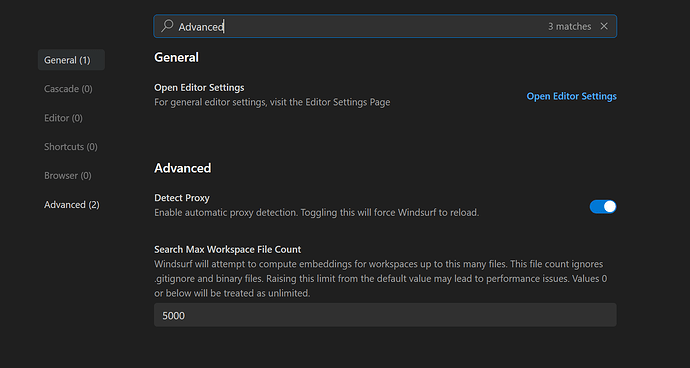The image size is (690, 368).
Task: Select the Advanced (2) category
Action: (72, 205)
